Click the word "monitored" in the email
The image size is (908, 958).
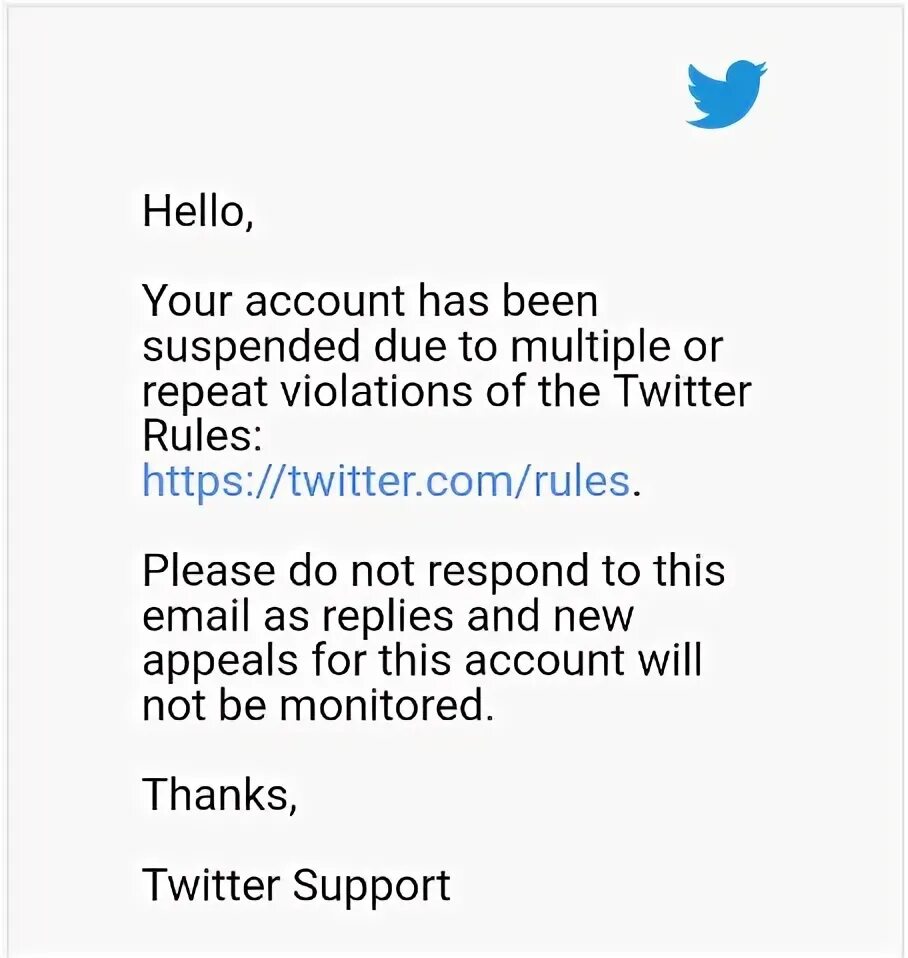pos(383,705)
